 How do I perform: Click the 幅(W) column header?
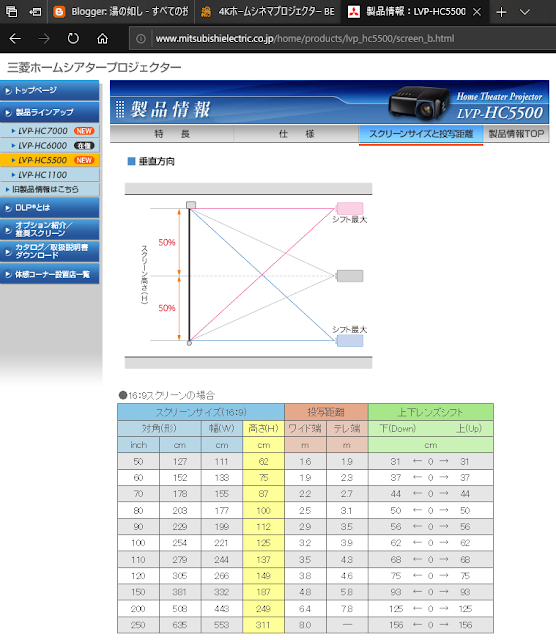pos(222,429)
